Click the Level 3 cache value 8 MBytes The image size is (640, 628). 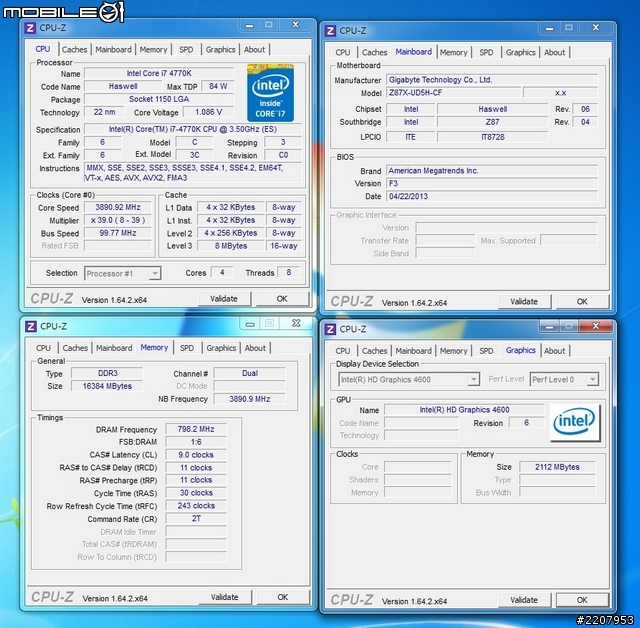(231, 246)
